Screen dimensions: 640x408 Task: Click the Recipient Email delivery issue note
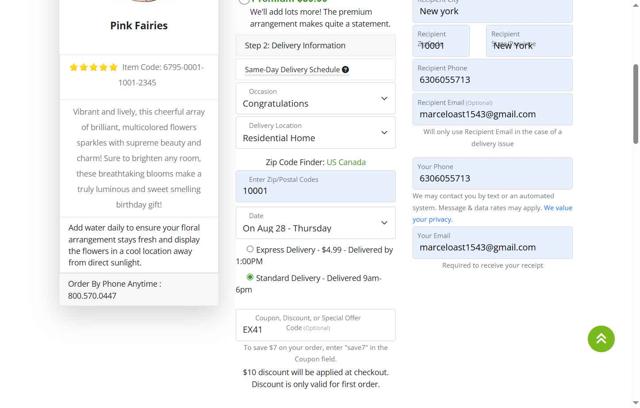click(492, 137)
